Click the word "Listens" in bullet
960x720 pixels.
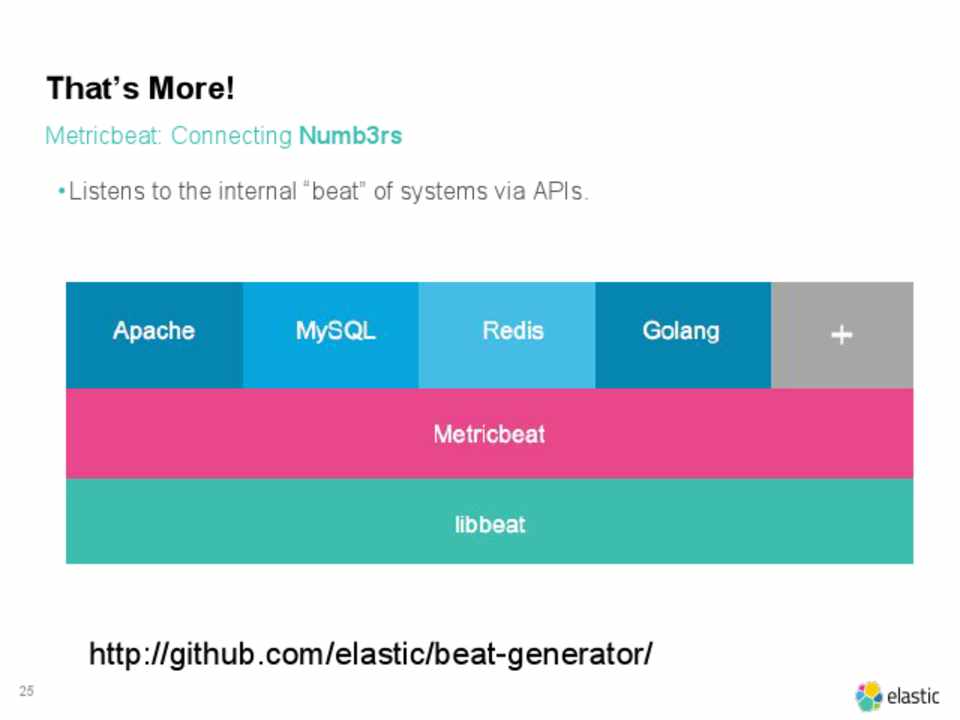[107, 191]
